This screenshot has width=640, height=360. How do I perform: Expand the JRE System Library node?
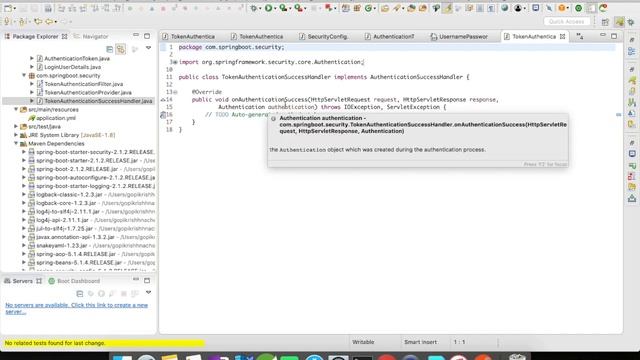16,135
